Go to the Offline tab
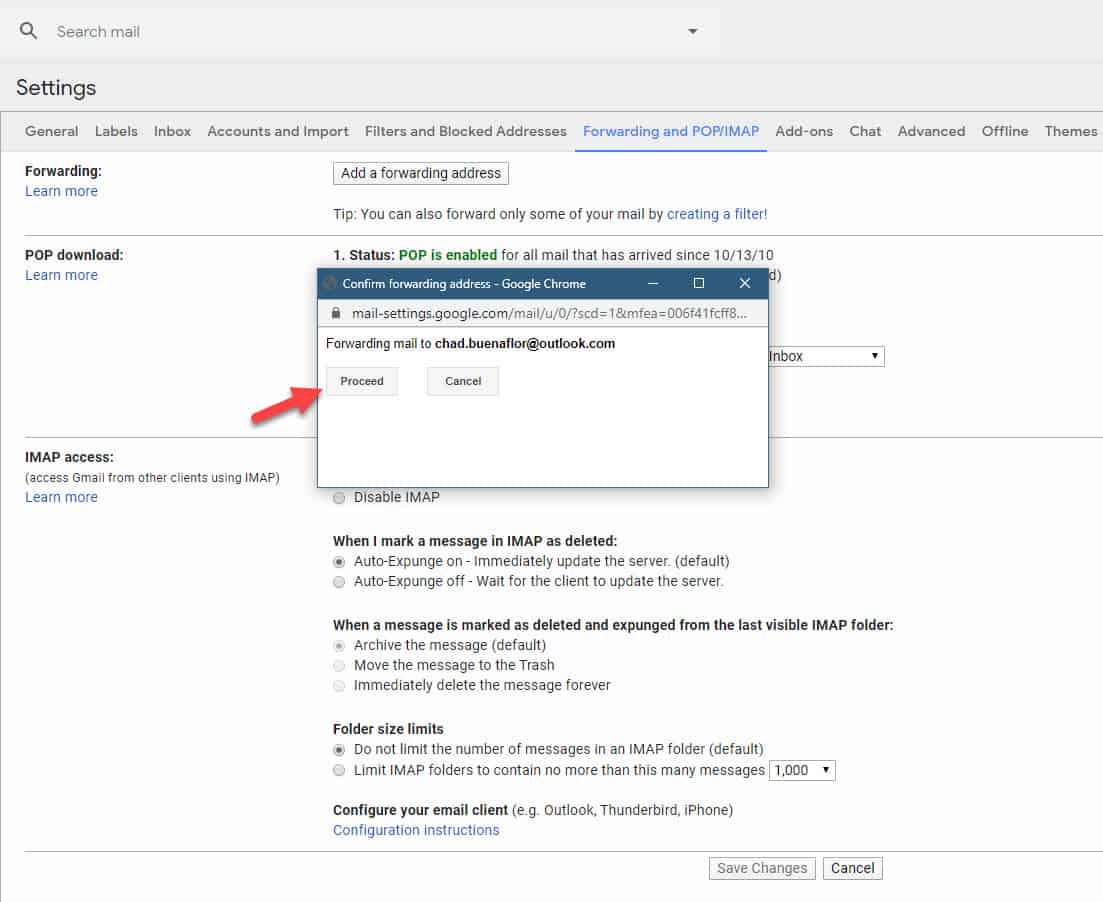1103x902 pixels. (x=1005, y=131)
